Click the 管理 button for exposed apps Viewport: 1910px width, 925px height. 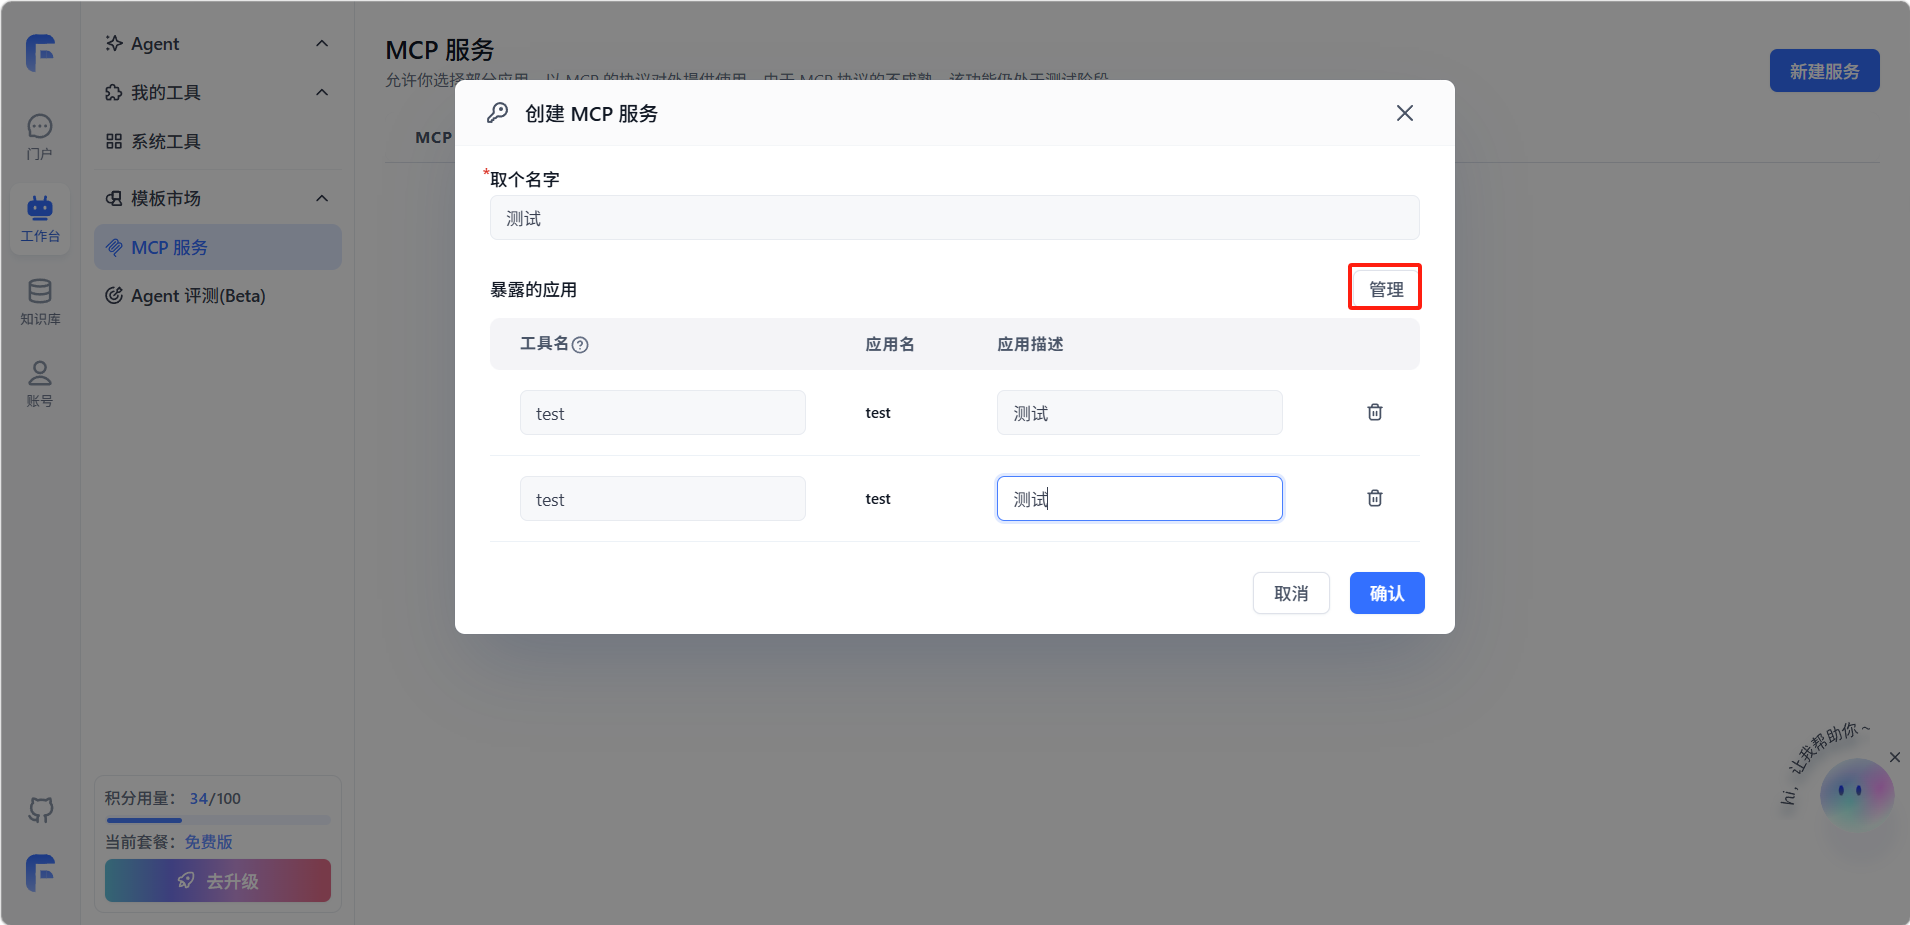[x=1385, y=289]
